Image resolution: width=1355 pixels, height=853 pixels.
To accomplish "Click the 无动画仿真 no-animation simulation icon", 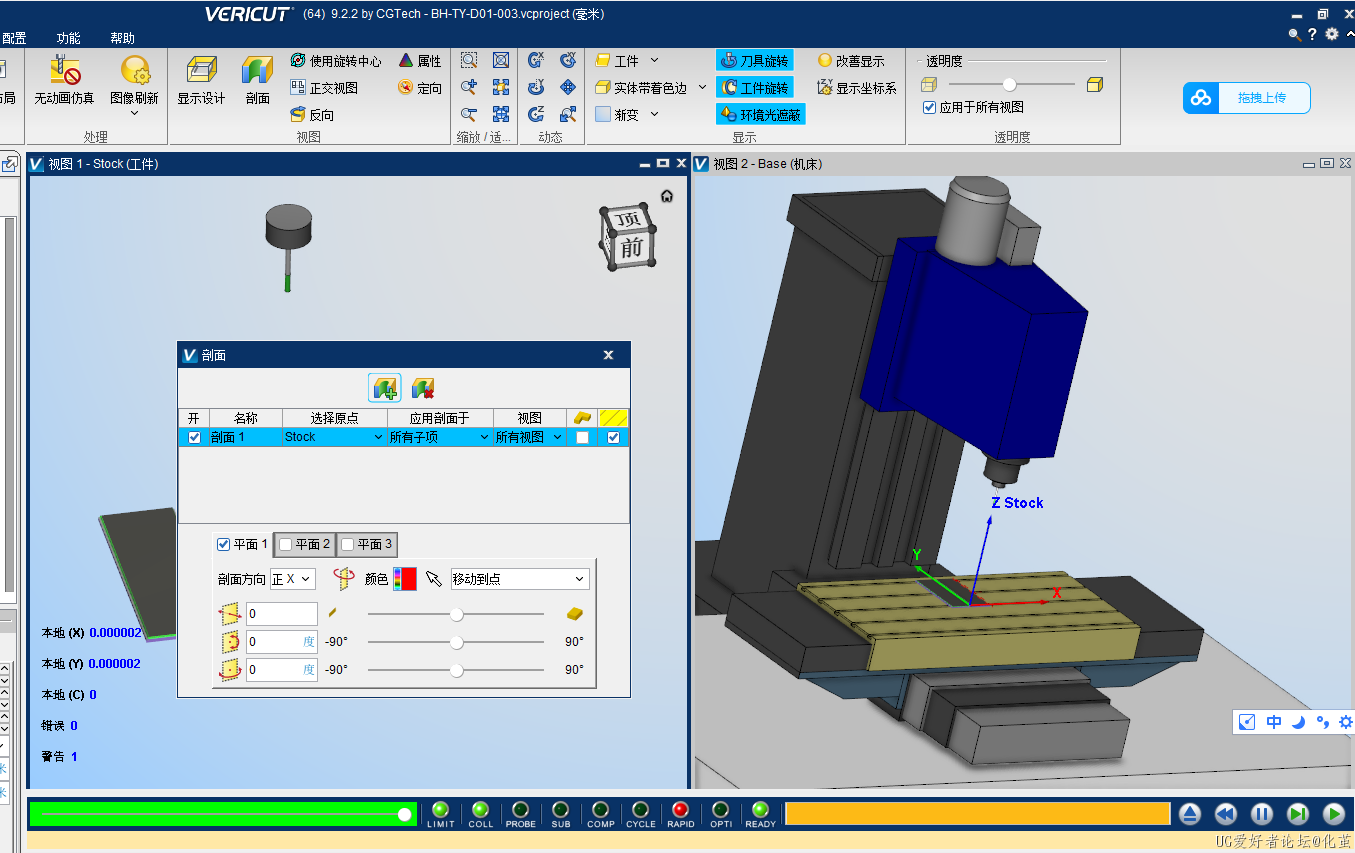I will 65,70.
